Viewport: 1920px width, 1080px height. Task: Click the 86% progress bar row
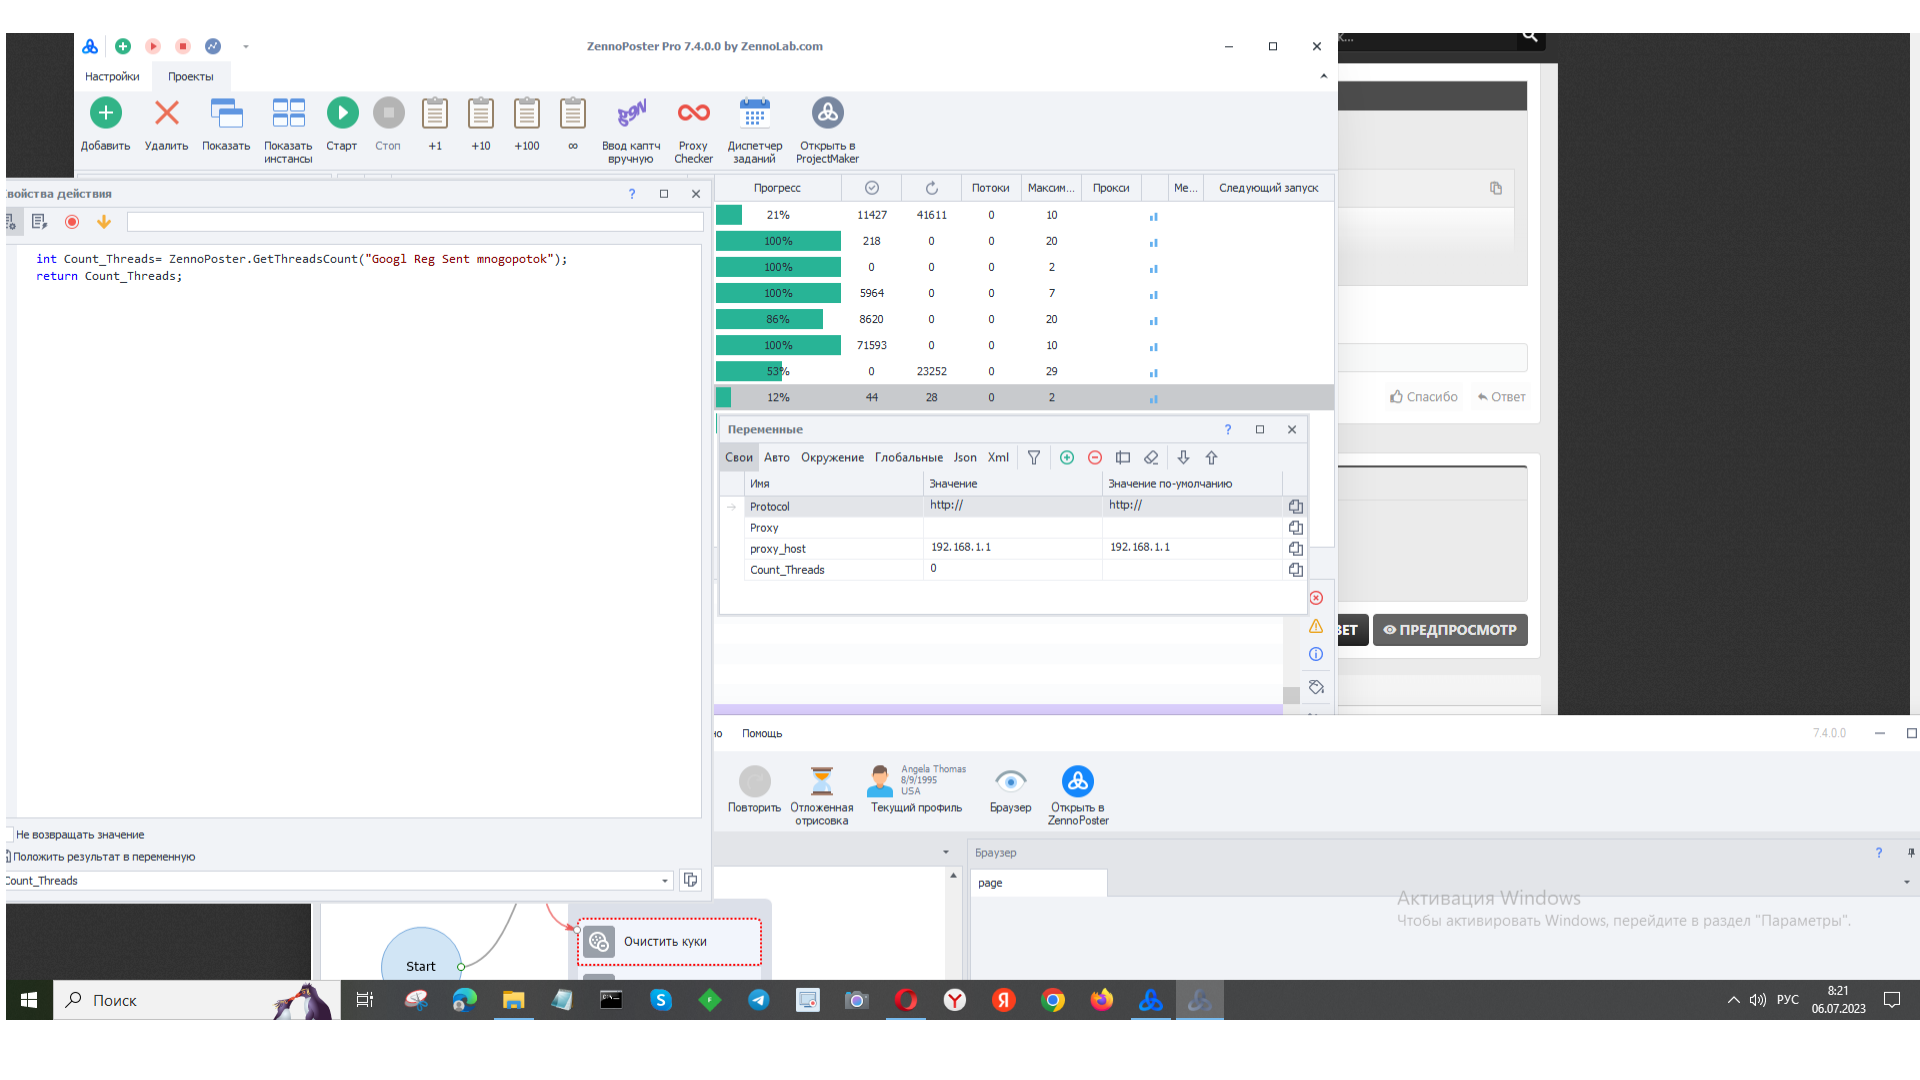(778, 319)
